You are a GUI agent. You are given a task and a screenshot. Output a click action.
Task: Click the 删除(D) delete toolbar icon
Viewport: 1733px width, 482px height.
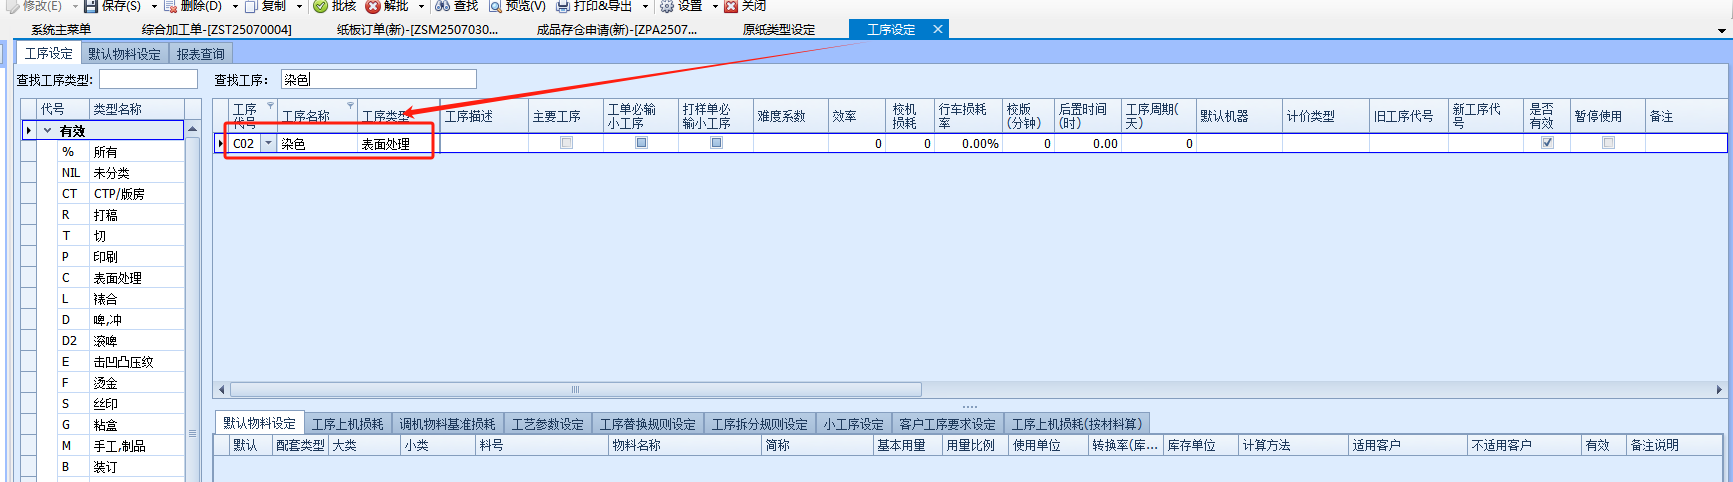[x=170, y=6]
